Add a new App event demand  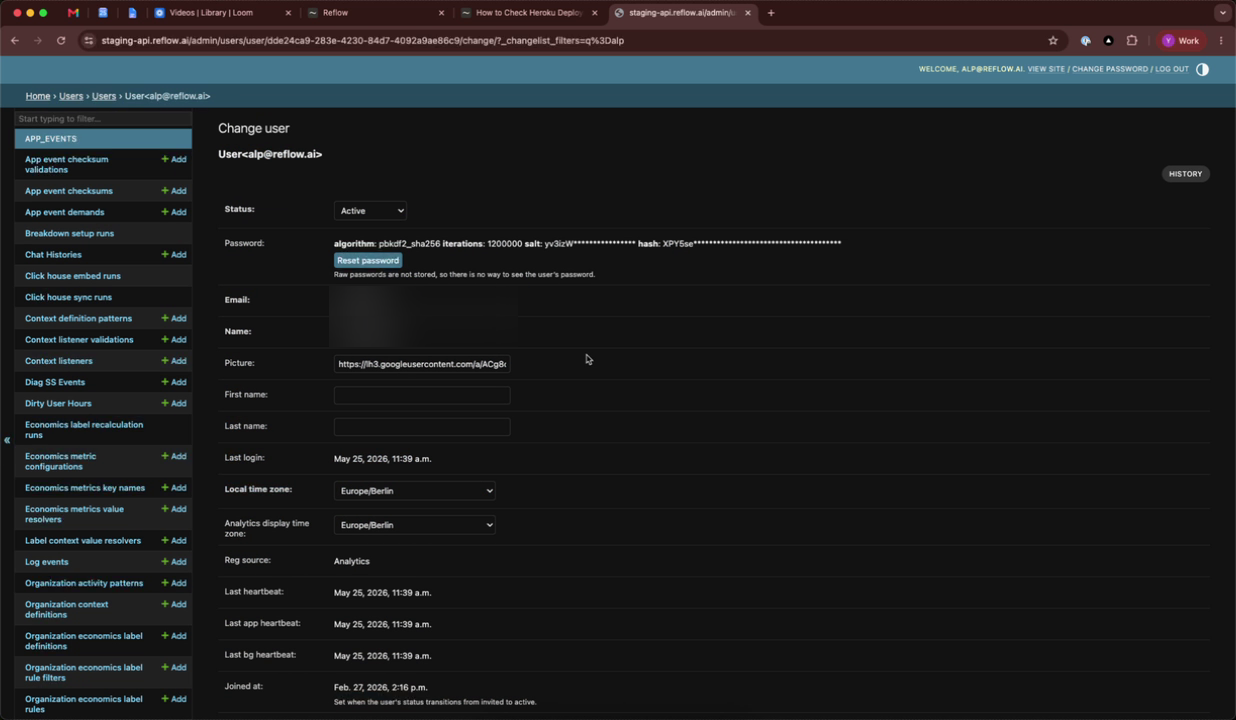coord(174,212)
